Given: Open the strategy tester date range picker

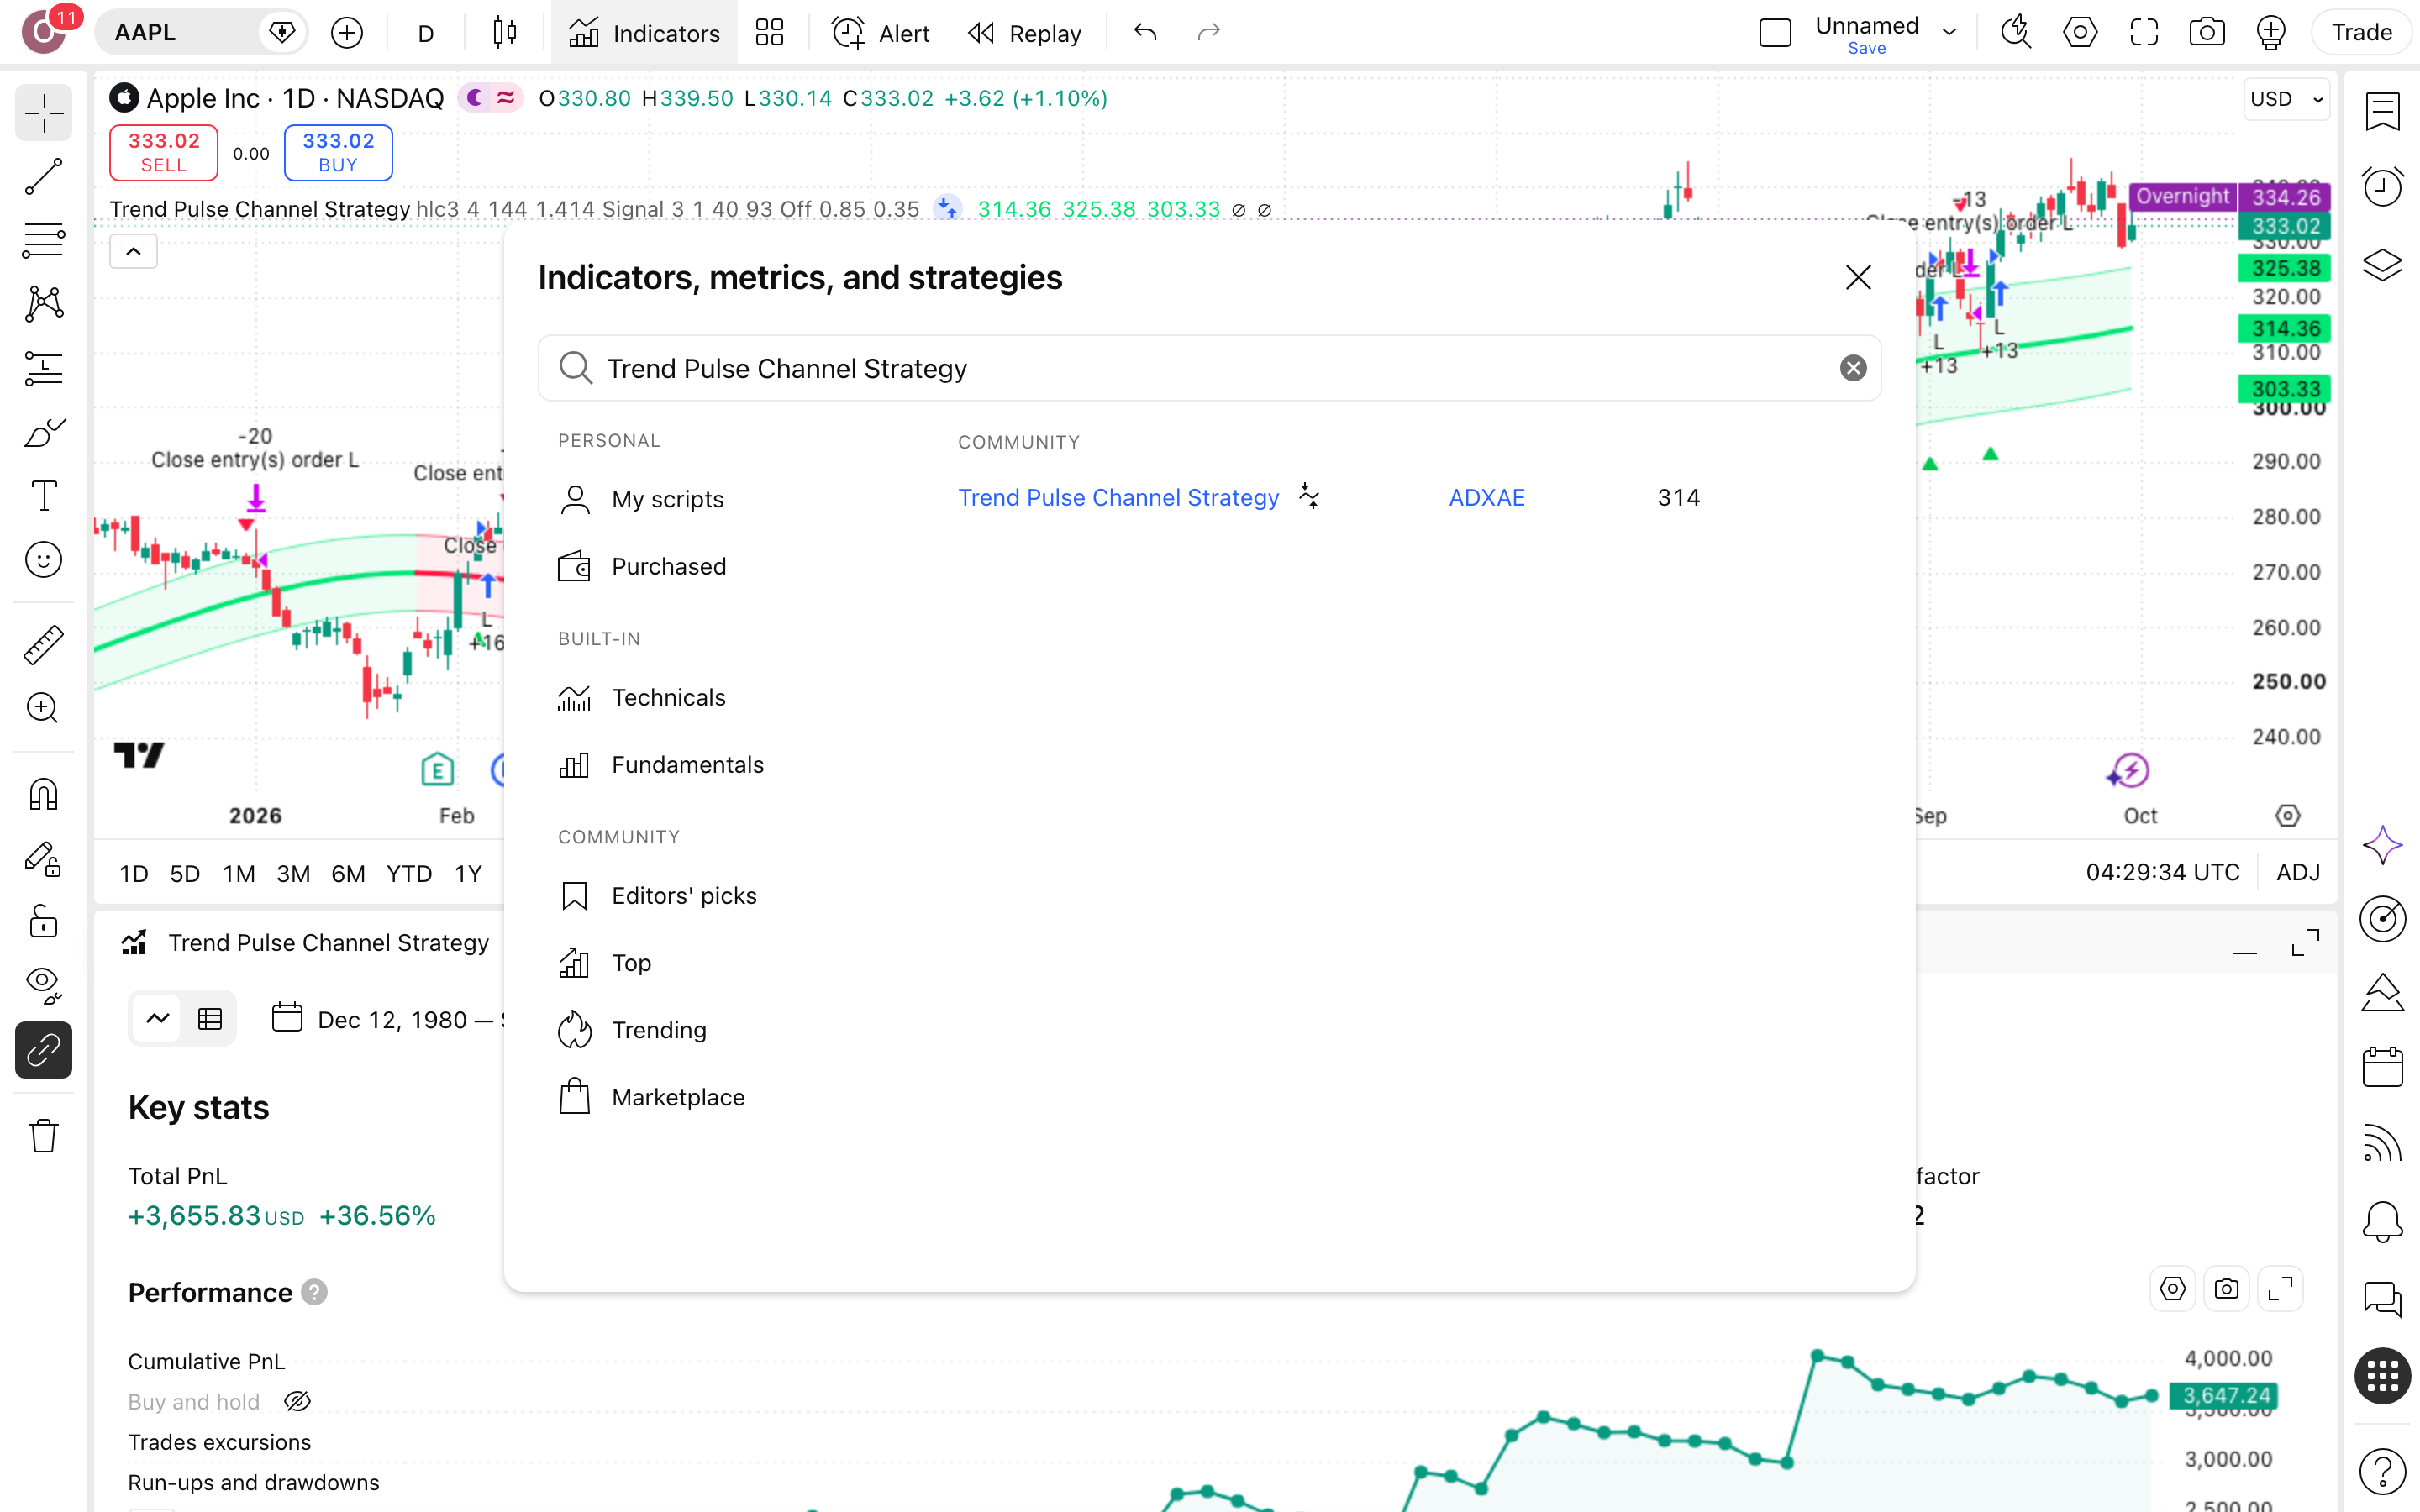Looking at the screenshot, I should [x=390, y=1019].
